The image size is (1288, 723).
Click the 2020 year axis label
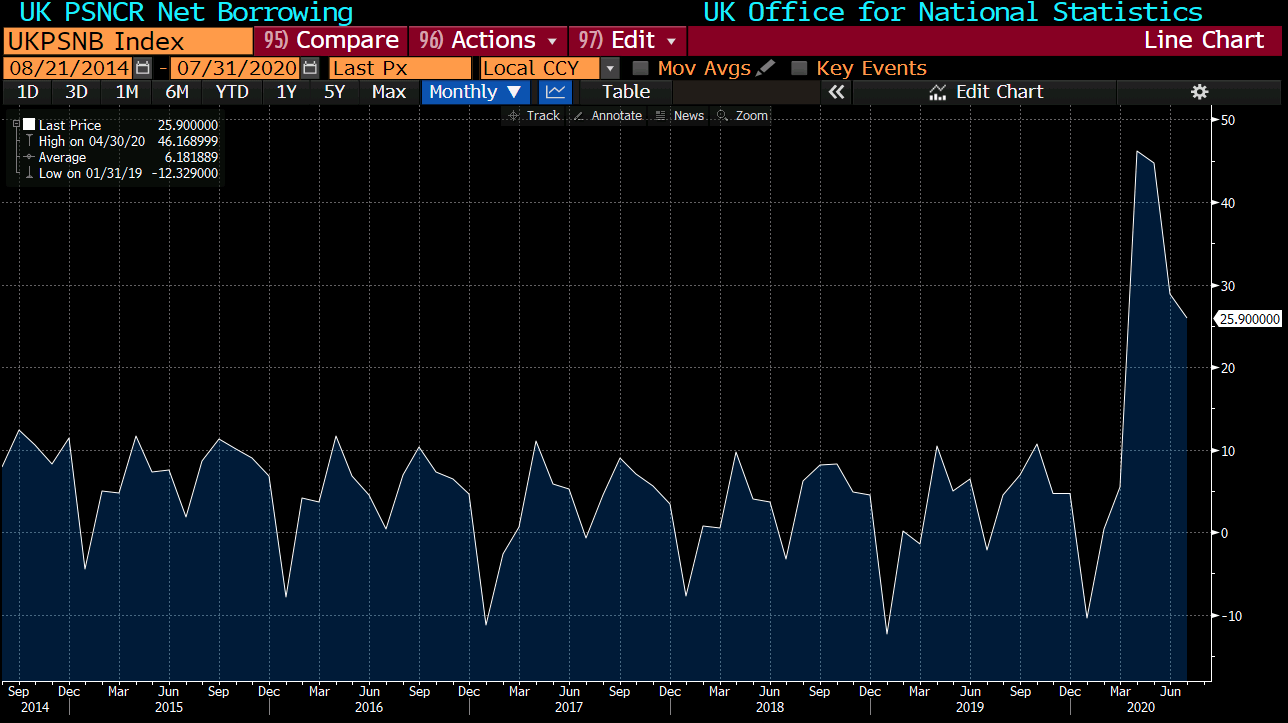1142,707
